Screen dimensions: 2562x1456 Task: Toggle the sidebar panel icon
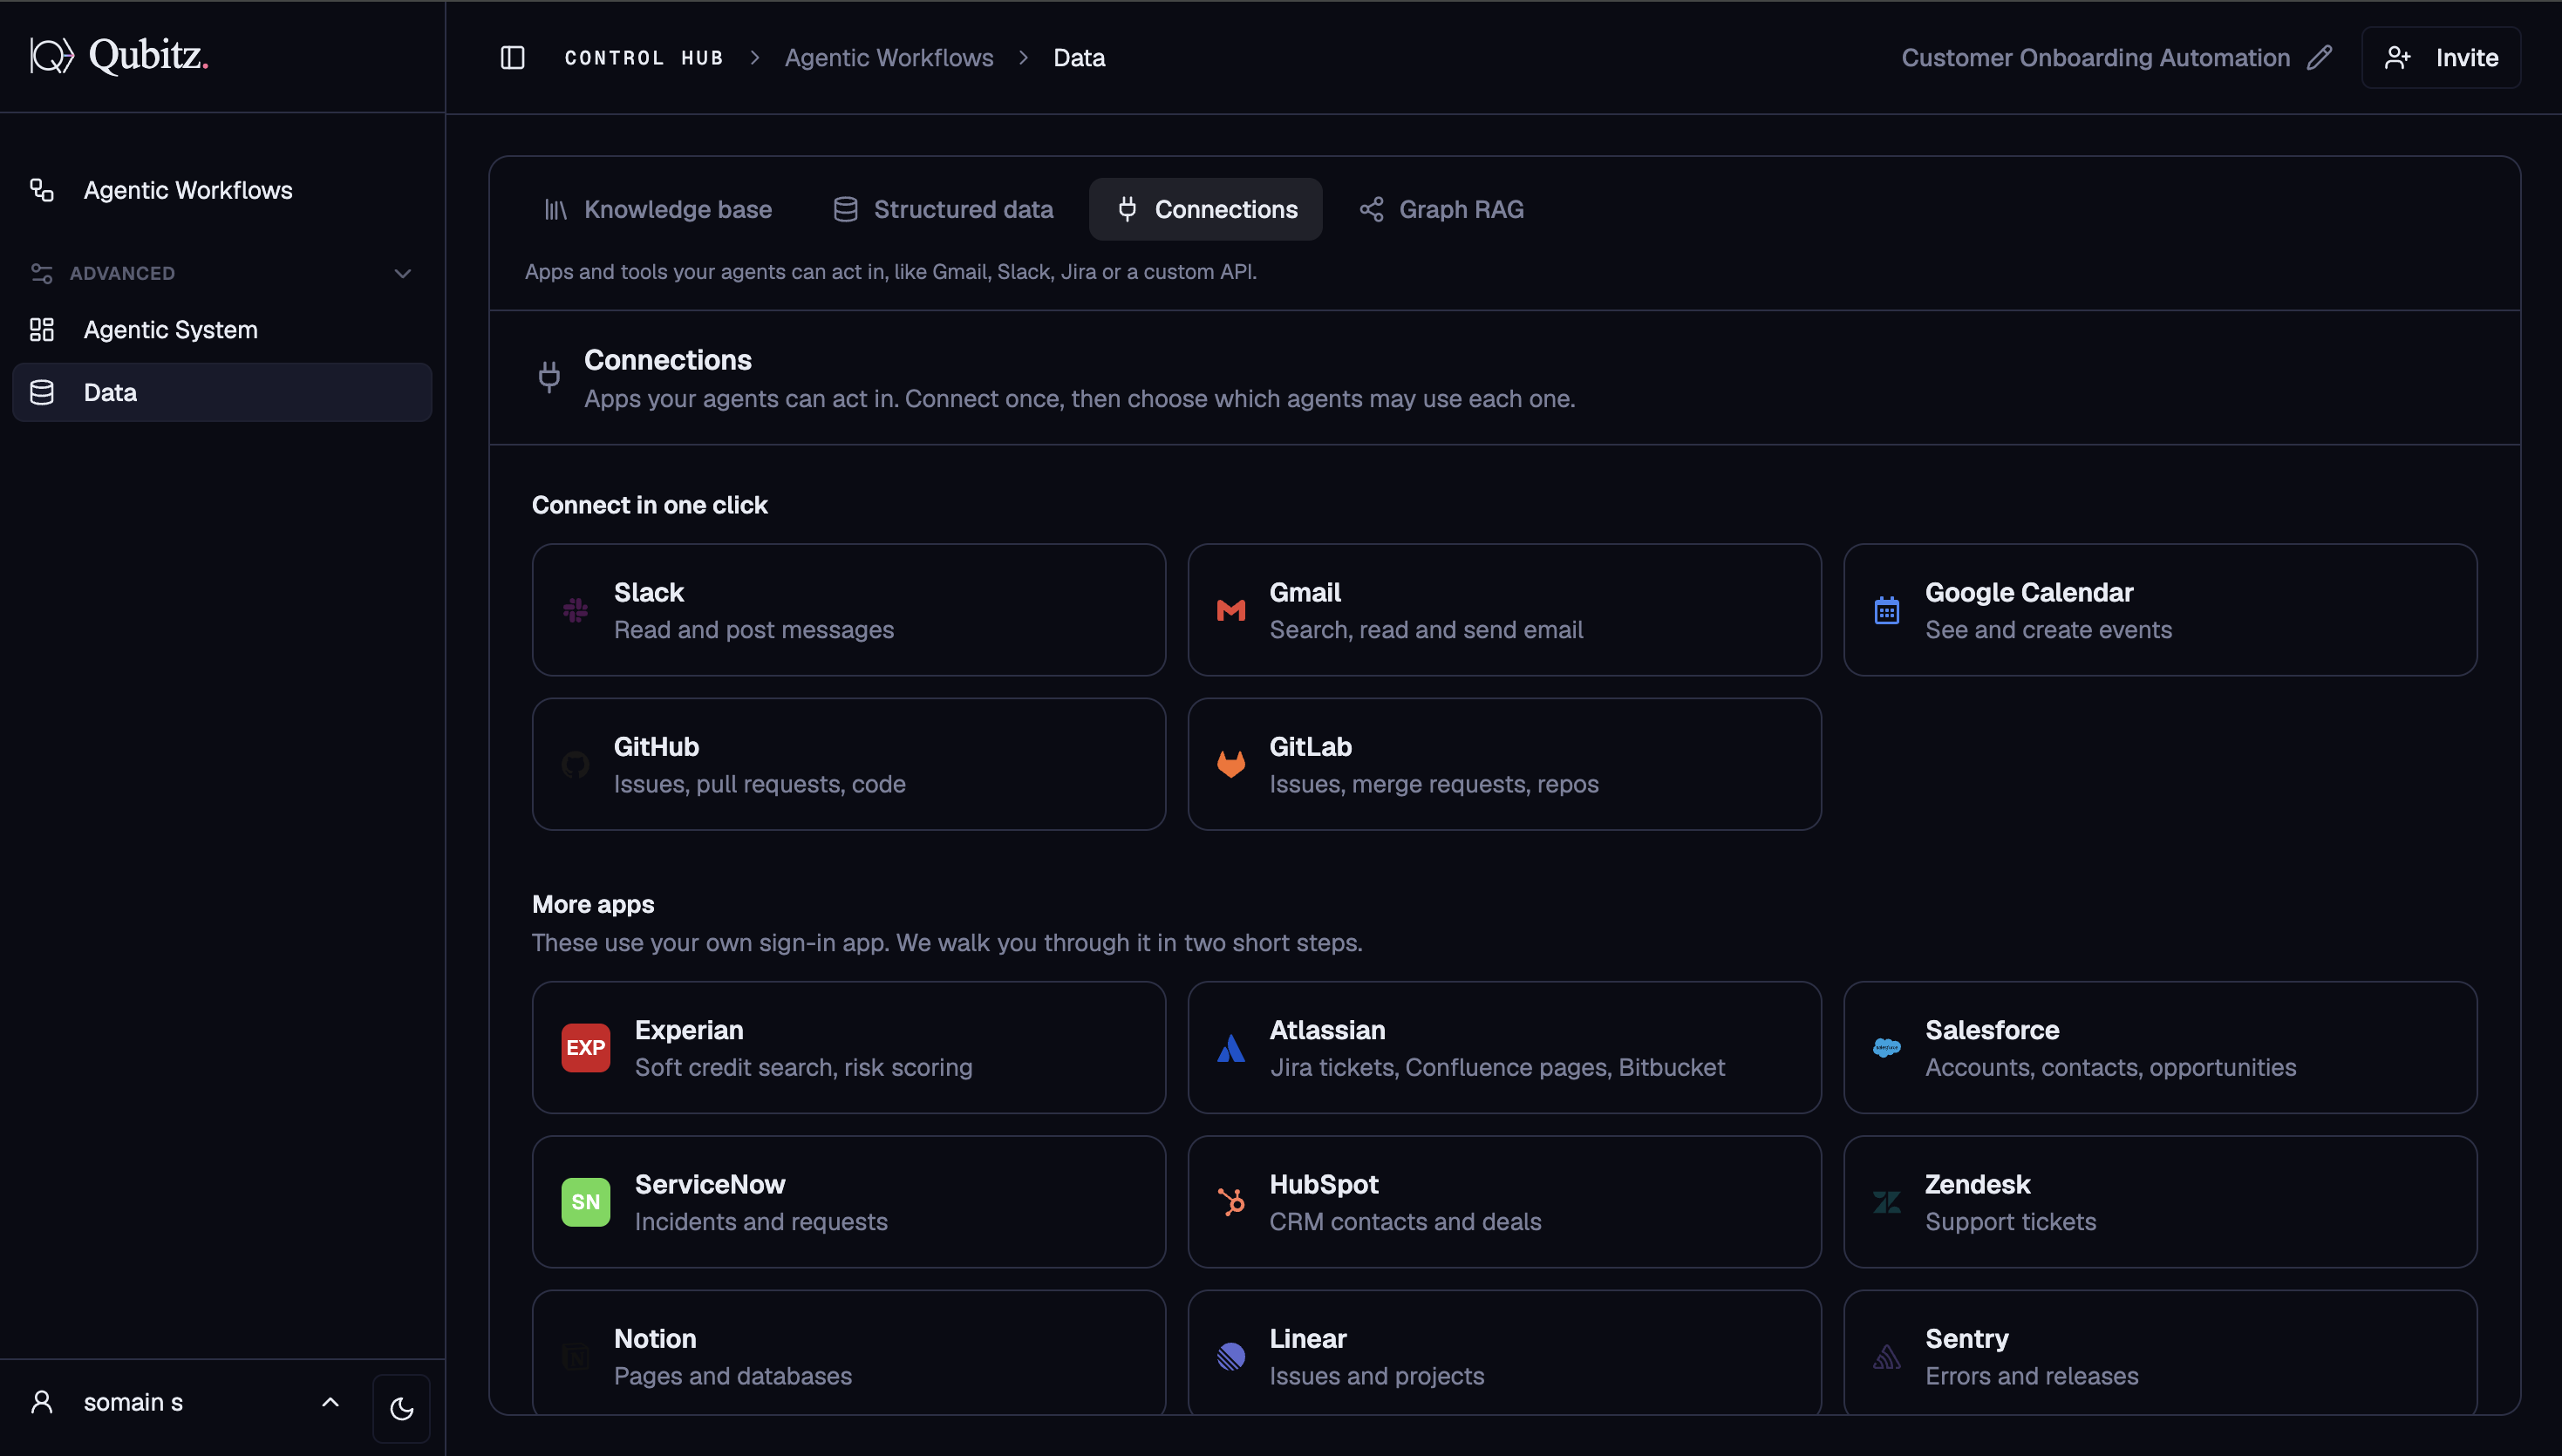(x=512, y=58)
